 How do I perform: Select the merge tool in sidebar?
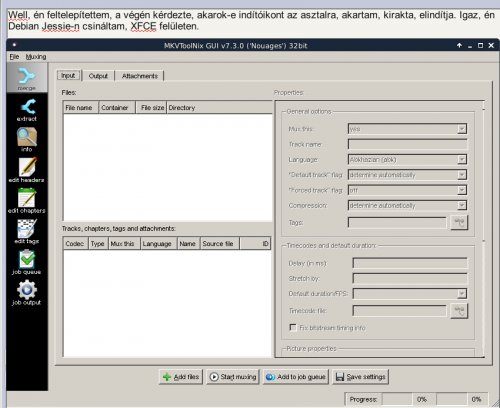pos(27,78)
